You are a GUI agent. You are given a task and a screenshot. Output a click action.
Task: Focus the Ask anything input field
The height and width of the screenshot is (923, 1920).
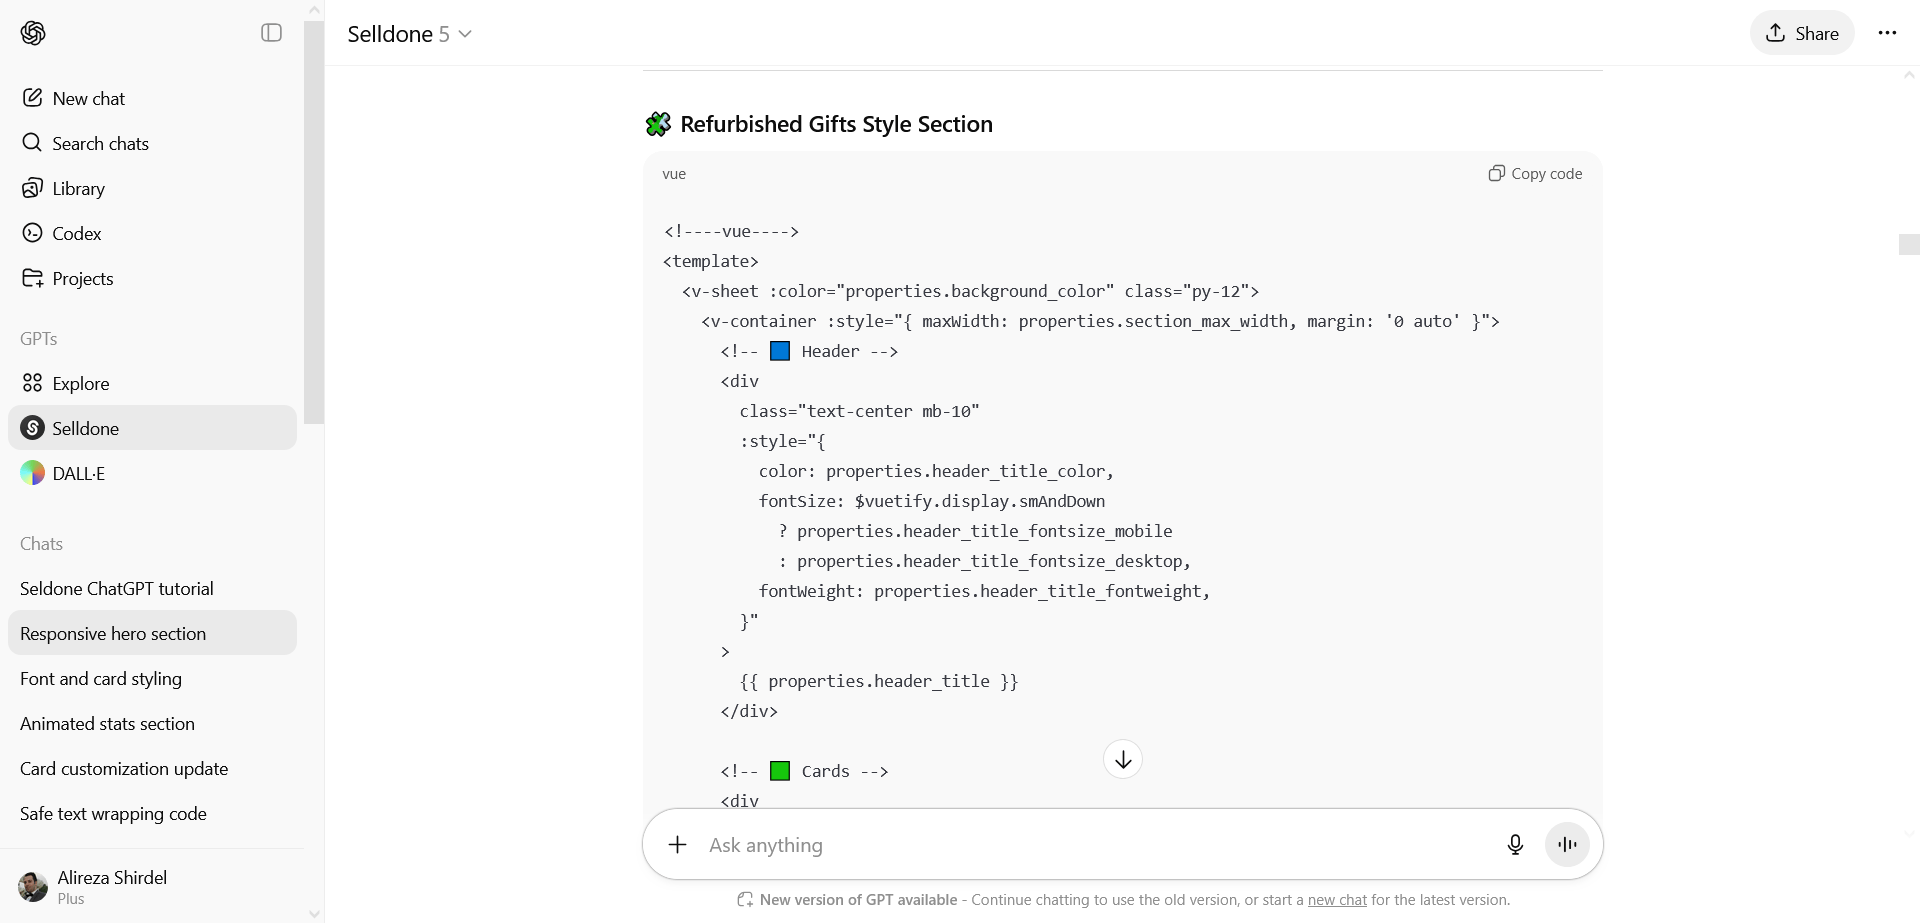point(1098,845)
